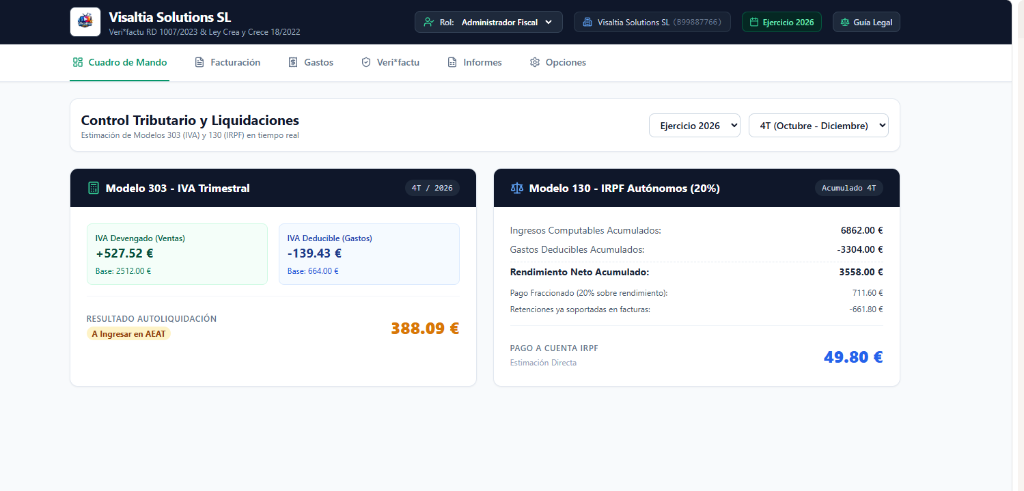Viewport: 1024px width, 491px height.
Task: Click the receipt icon next to Gastos
Action: pyautogui.click(x=293, y=63)
